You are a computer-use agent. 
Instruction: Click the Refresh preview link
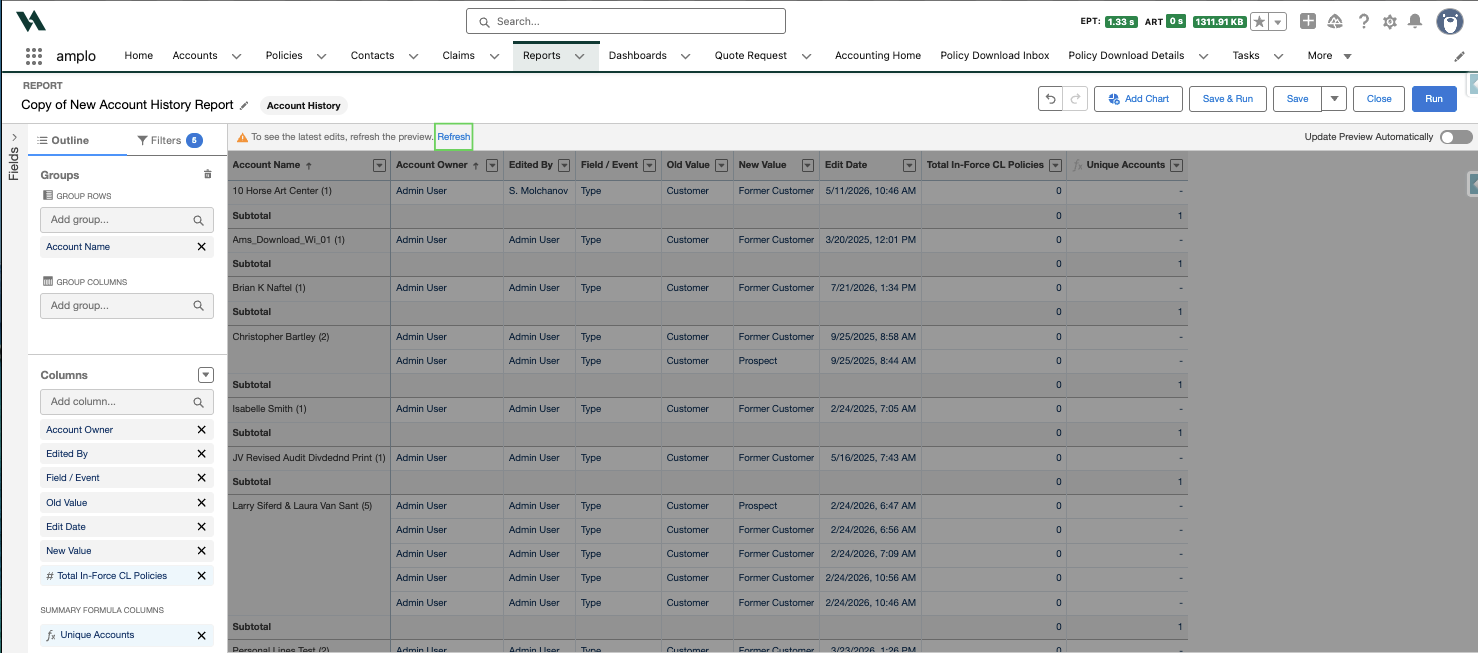click(453, 136)
